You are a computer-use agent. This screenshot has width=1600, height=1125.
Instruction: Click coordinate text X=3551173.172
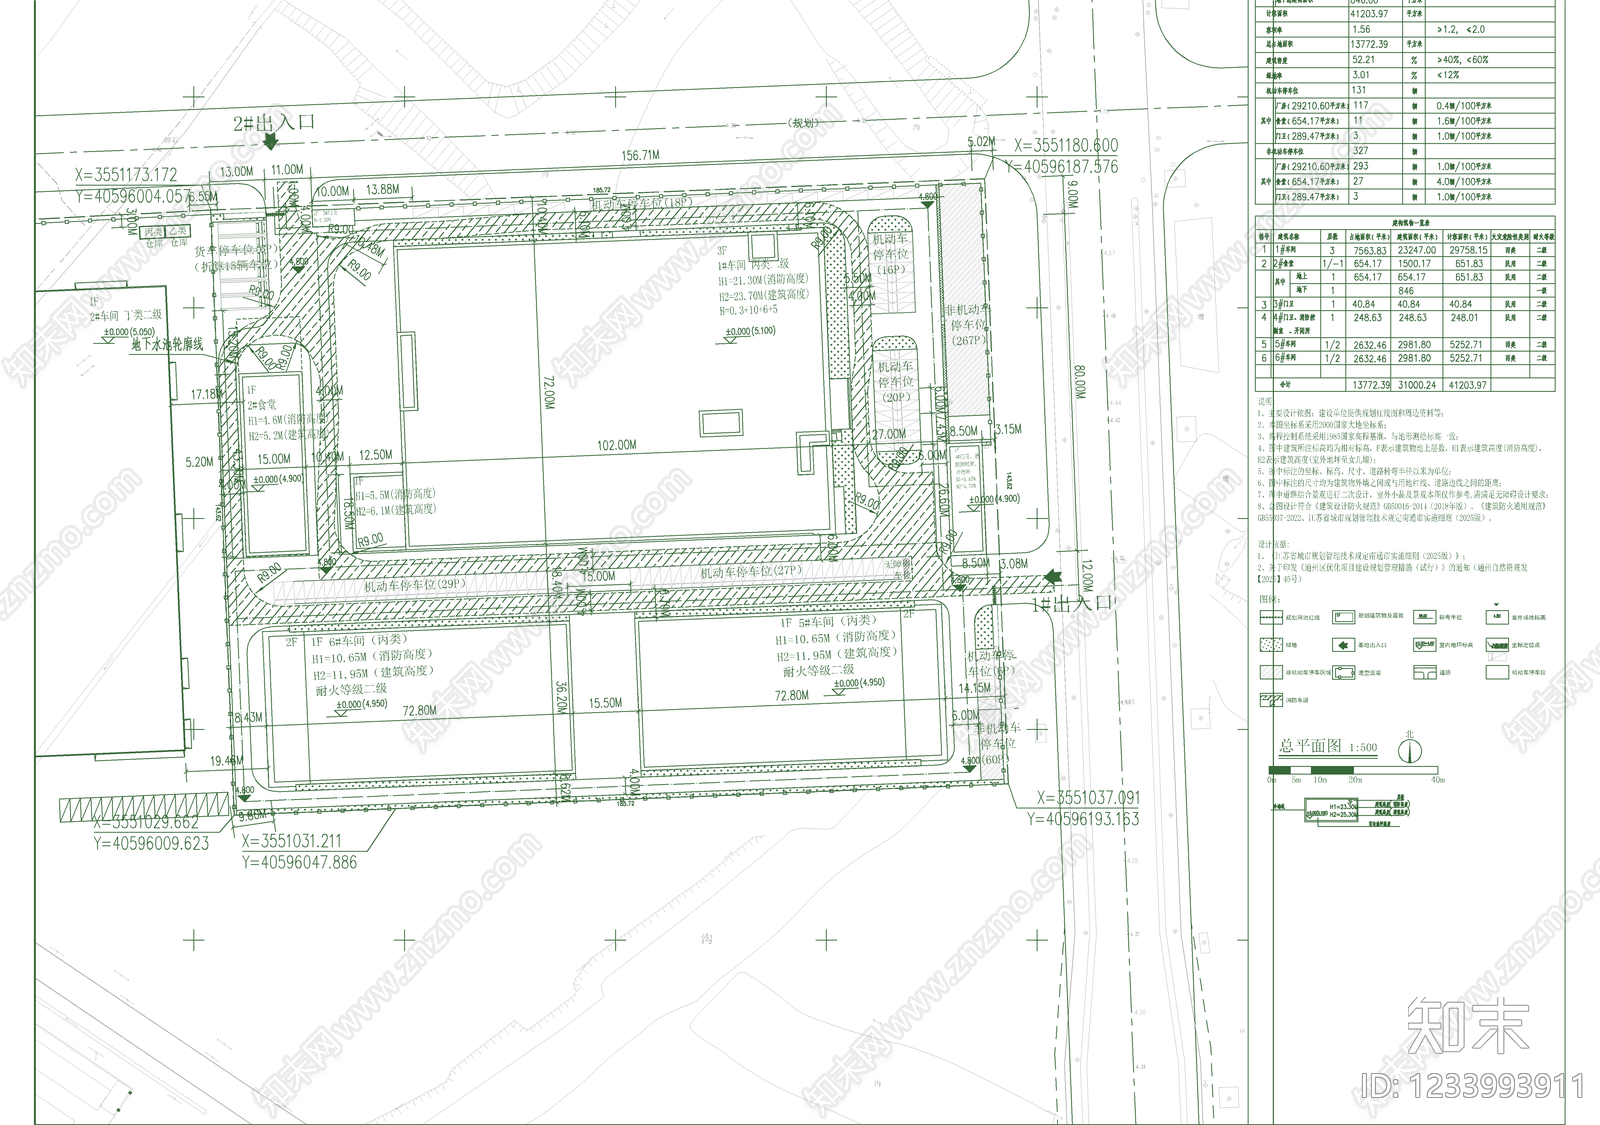pyautogui.click(x=126, y=175)
